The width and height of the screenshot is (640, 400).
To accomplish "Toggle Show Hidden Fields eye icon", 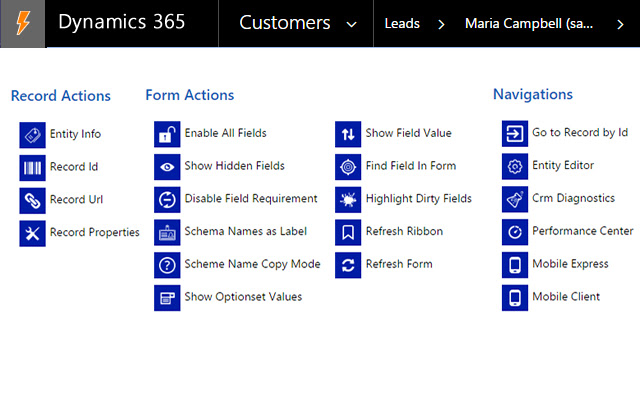I will [x=167, y=166].
